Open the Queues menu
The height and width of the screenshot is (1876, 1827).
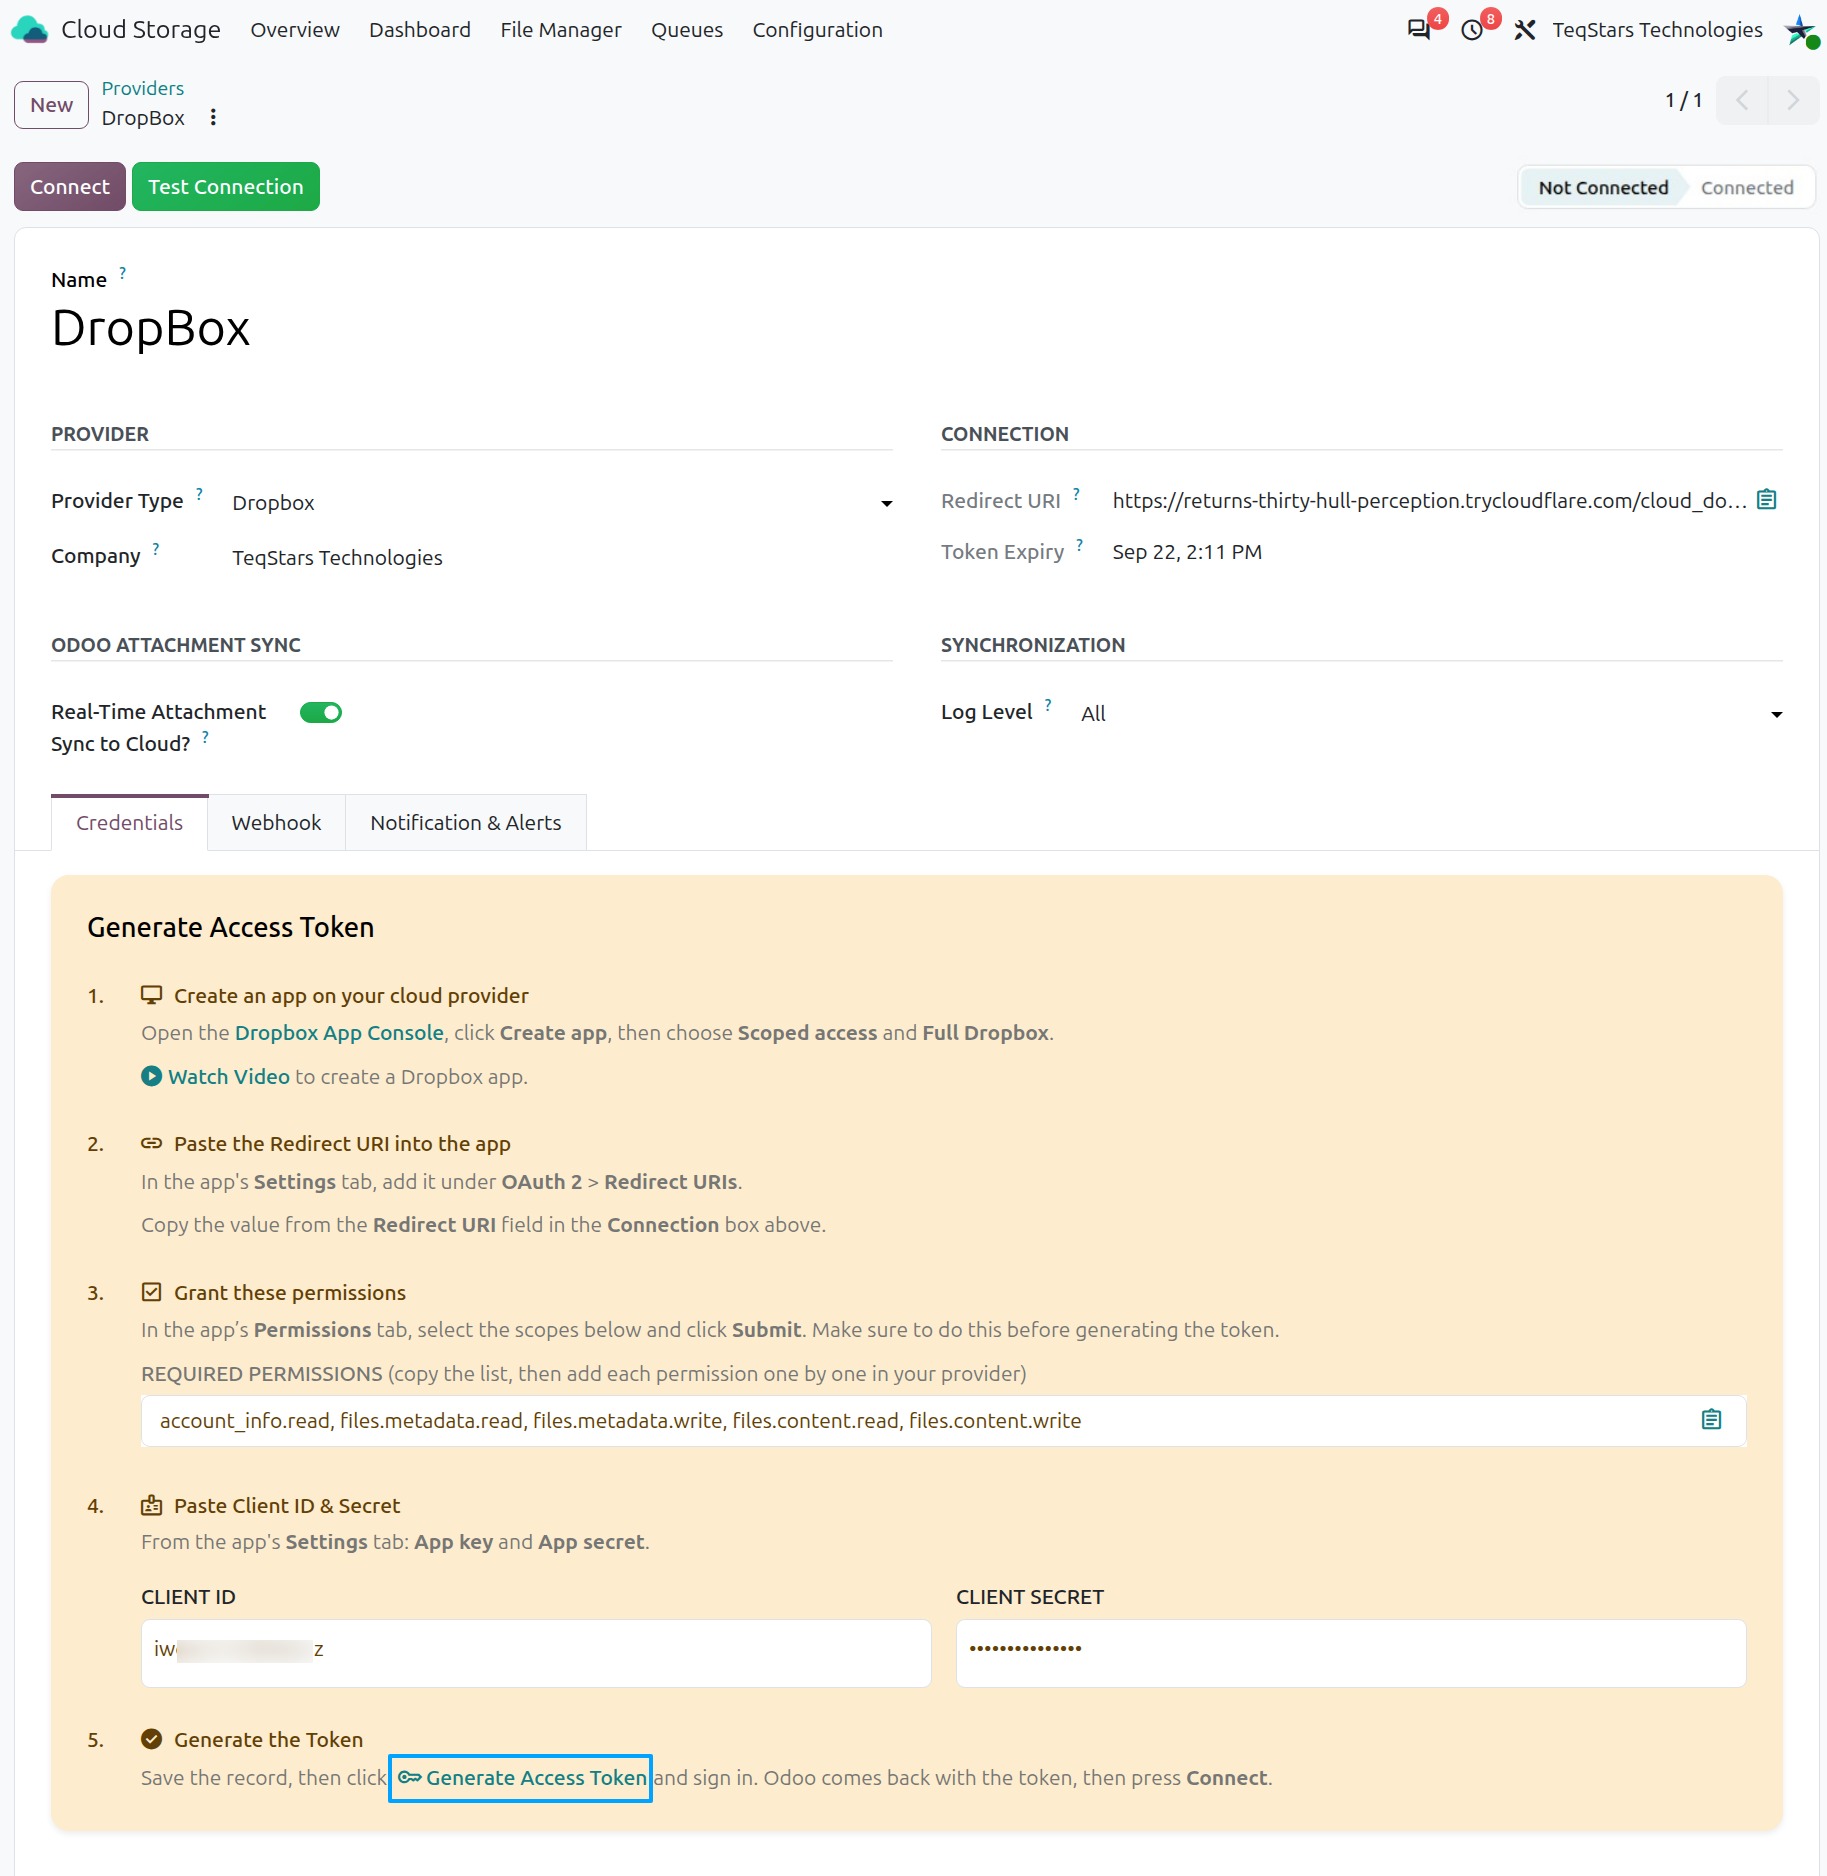(687, 30)
